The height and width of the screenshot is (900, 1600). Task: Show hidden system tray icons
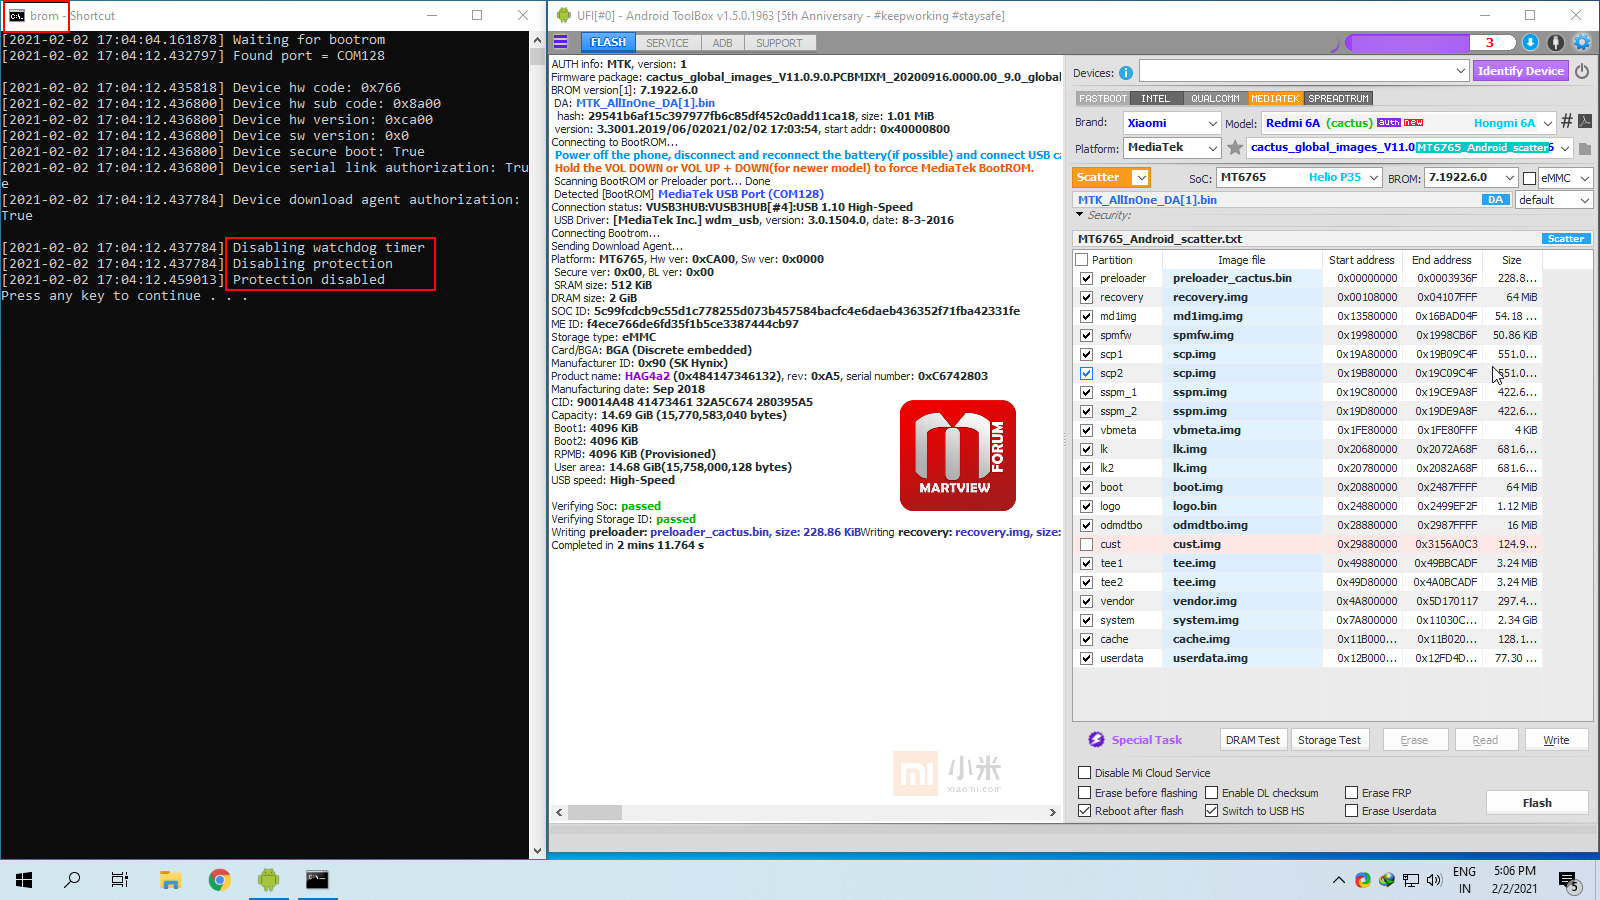coord(1339,880)
